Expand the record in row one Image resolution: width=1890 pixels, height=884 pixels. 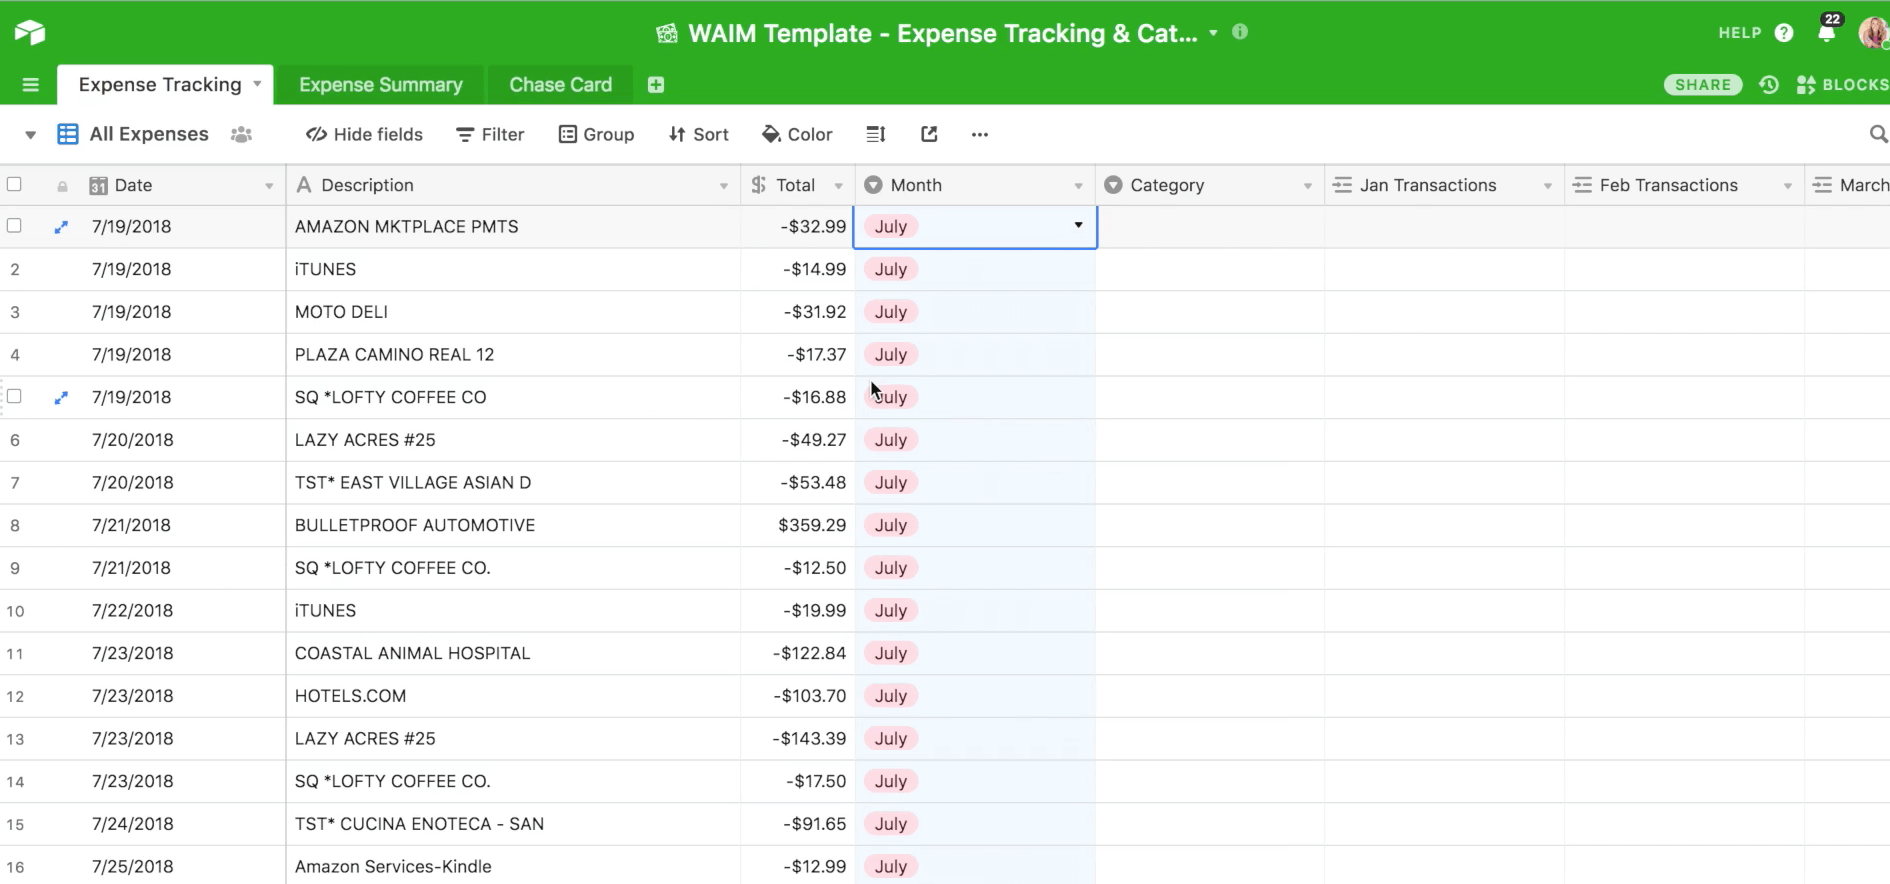coord(61,227)
